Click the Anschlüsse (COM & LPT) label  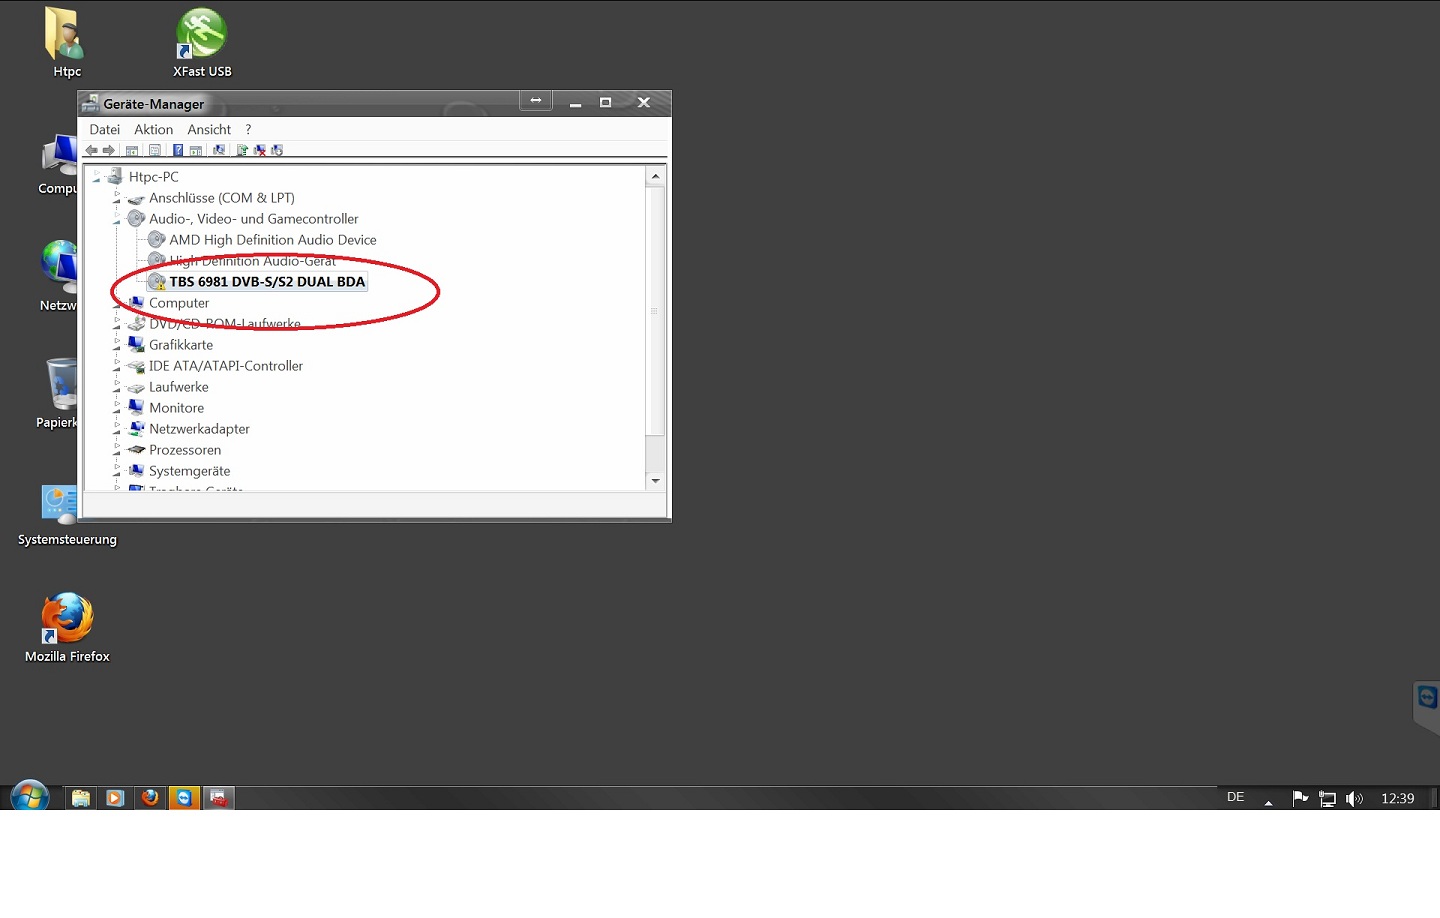(222, 198)
